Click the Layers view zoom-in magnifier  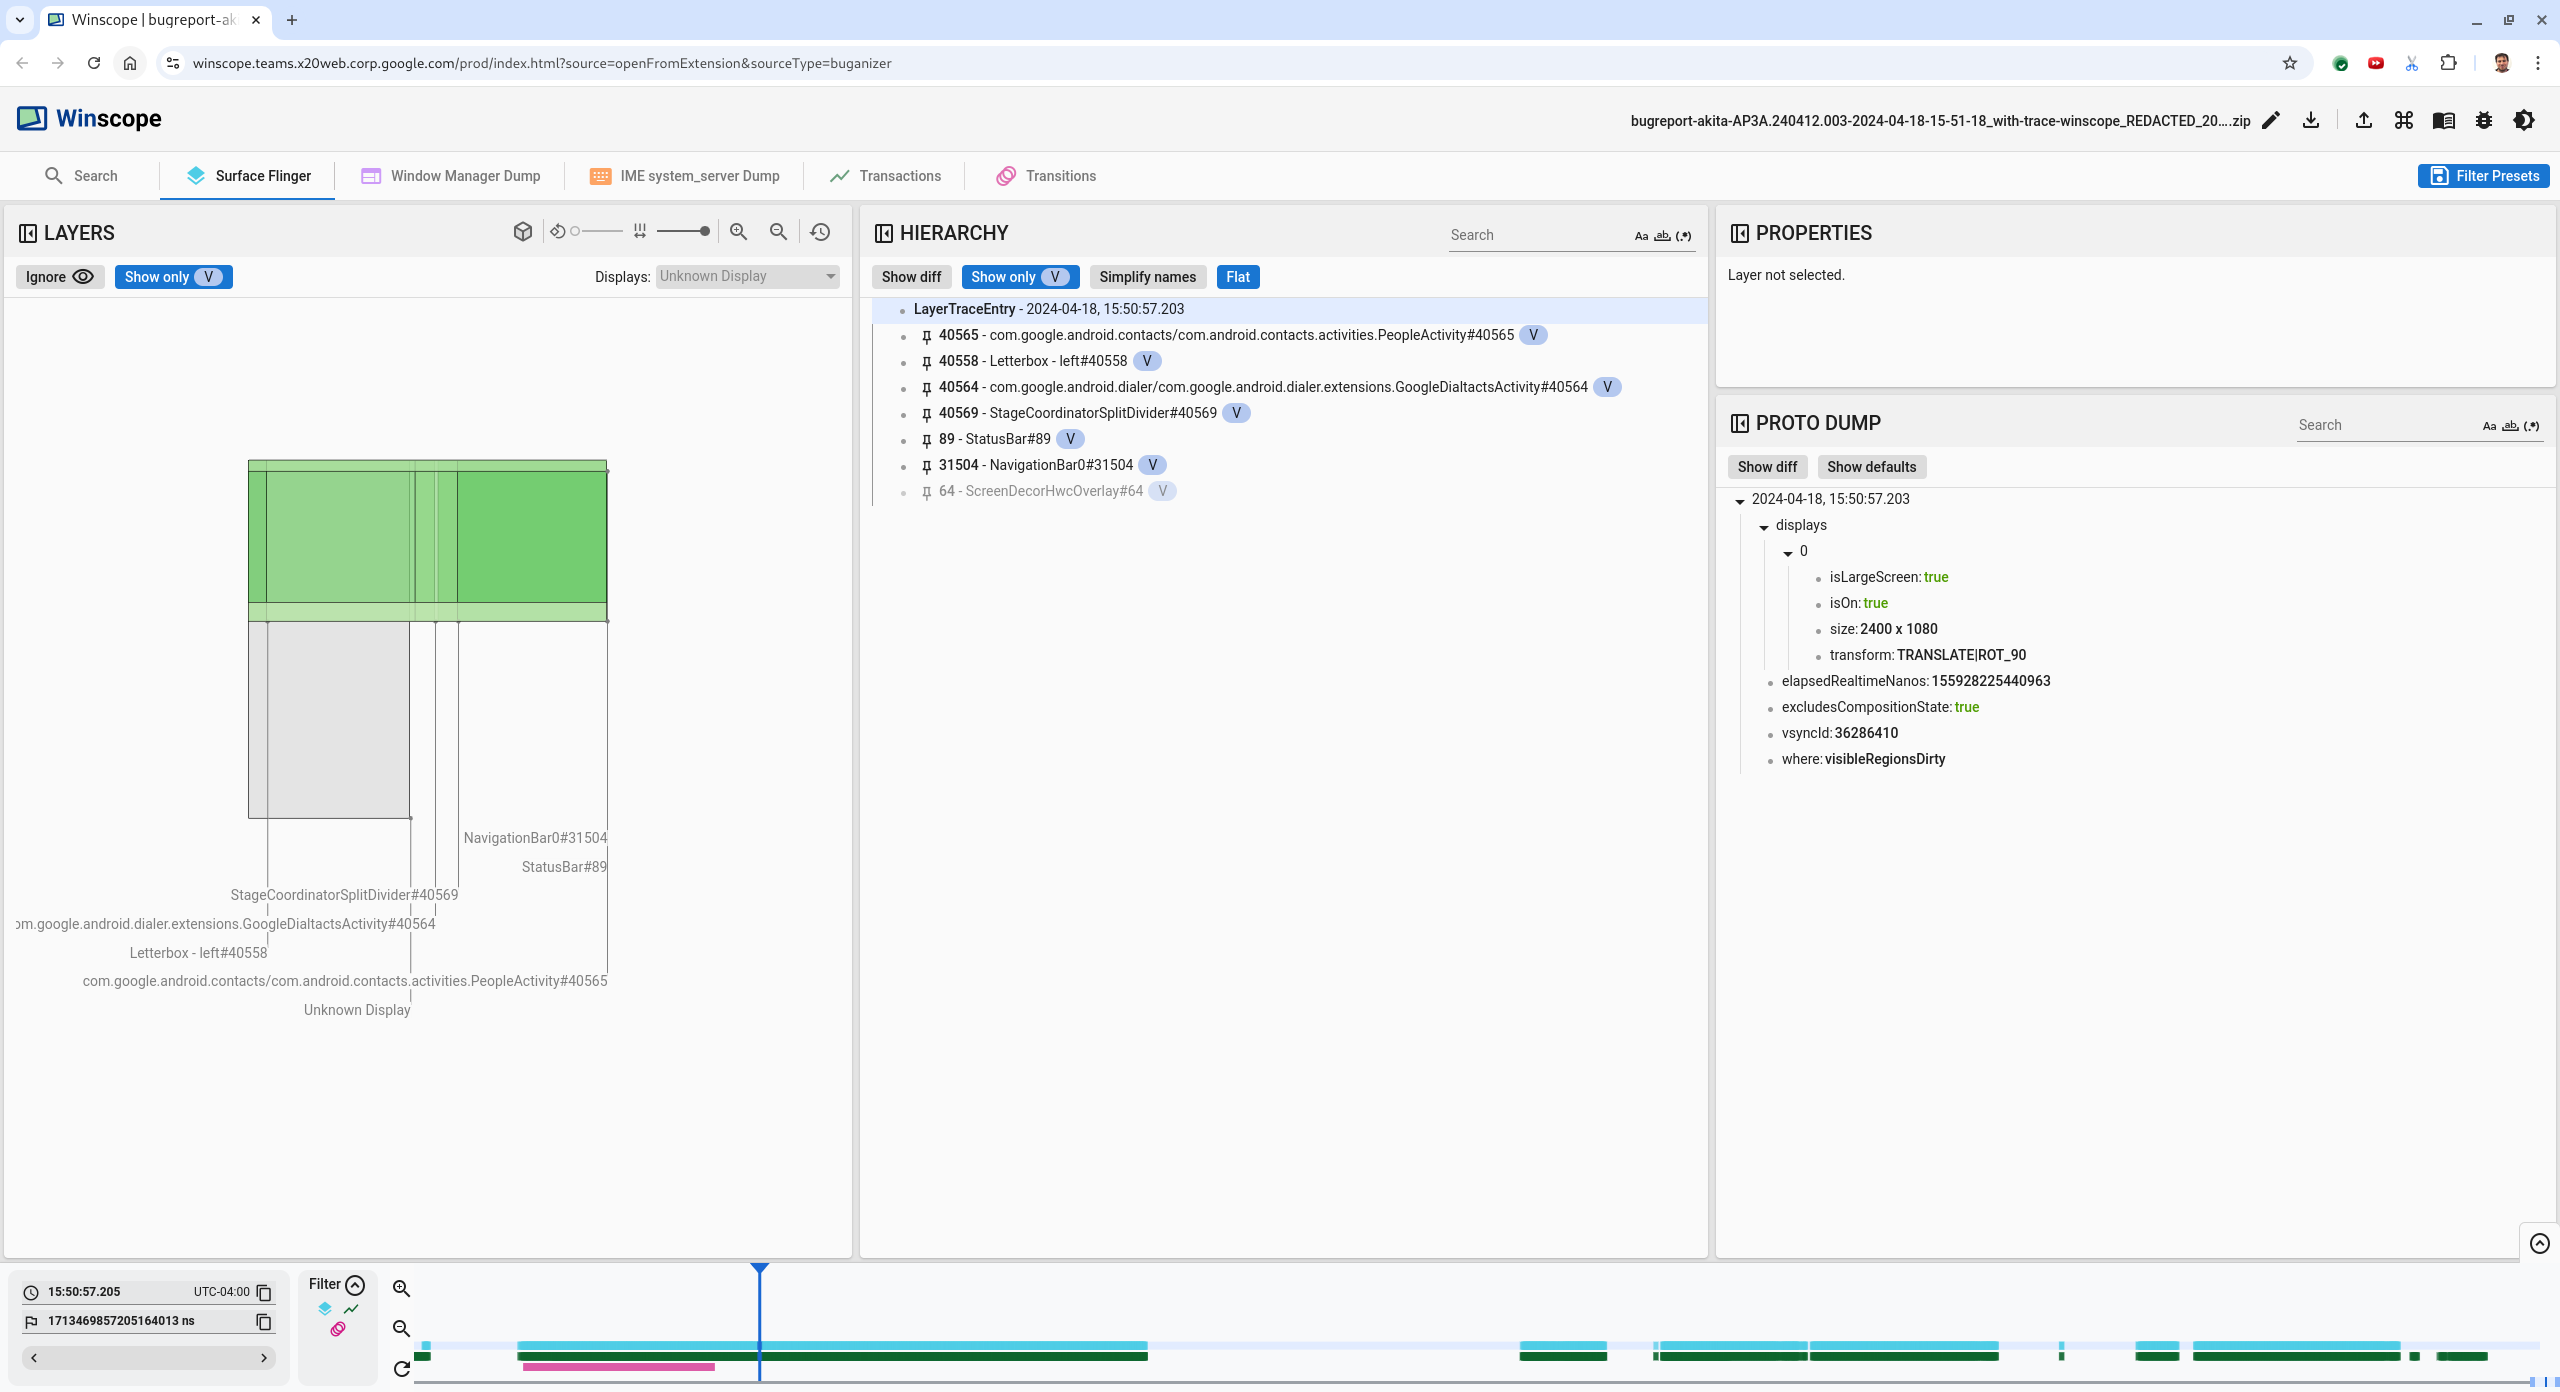[x=739, y=232]
